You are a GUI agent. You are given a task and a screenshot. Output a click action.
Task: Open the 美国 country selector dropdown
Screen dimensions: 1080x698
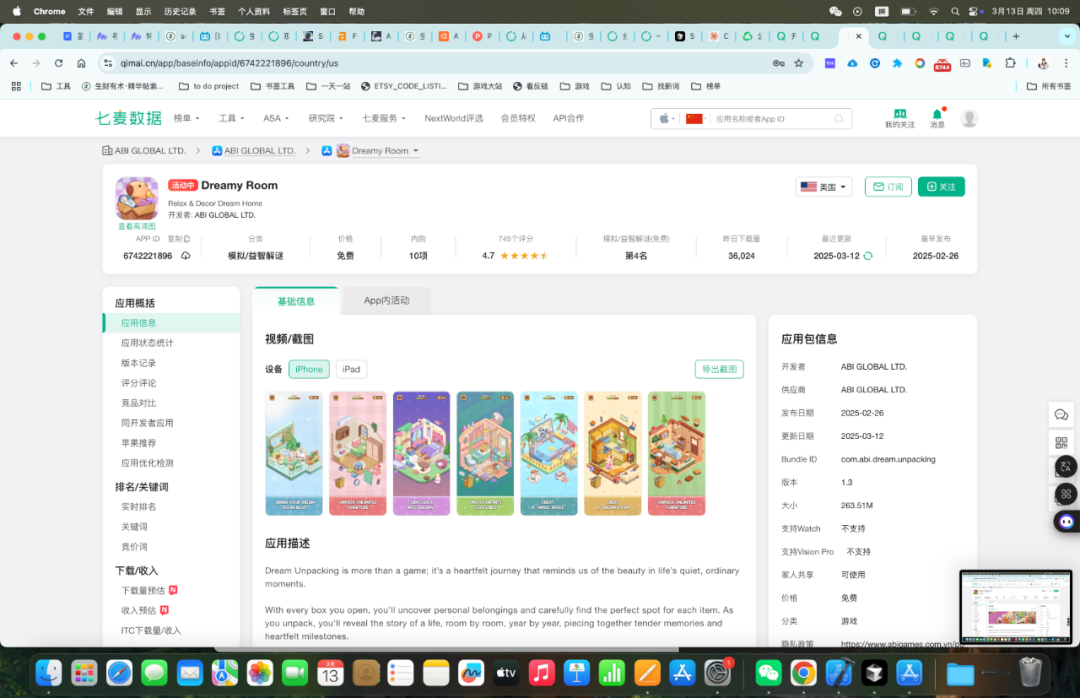(824, 187)
